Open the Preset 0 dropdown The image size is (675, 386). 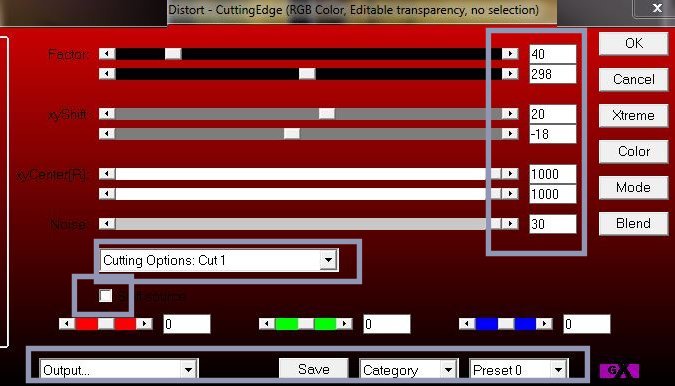(519, 370)
